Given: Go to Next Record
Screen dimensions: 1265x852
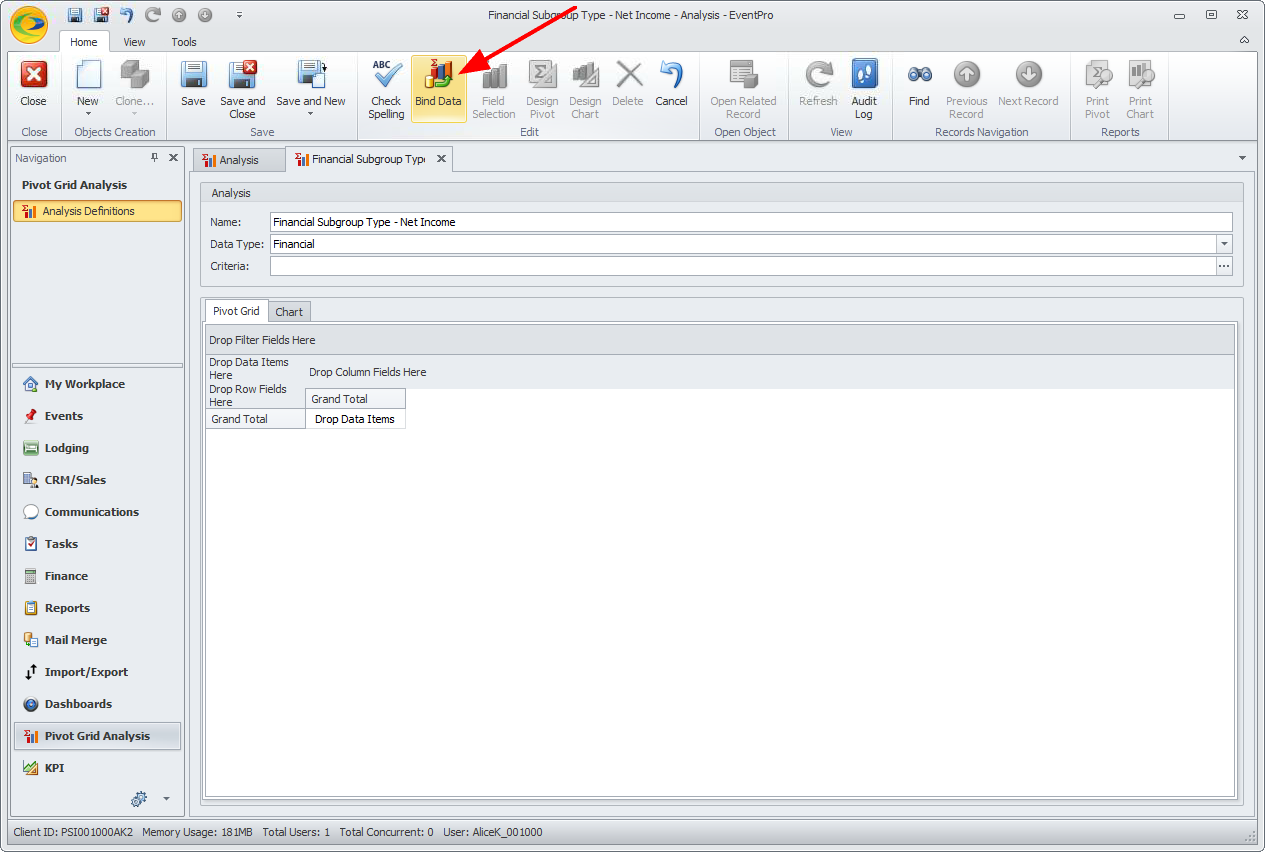Looking at the screenshot, I should point(1028,84).
